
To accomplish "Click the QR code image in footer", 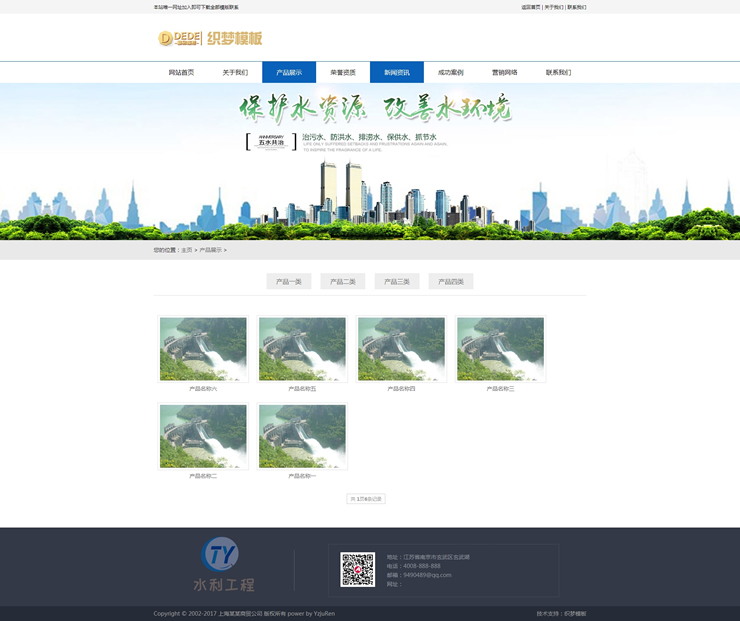I will coord(357,569).
